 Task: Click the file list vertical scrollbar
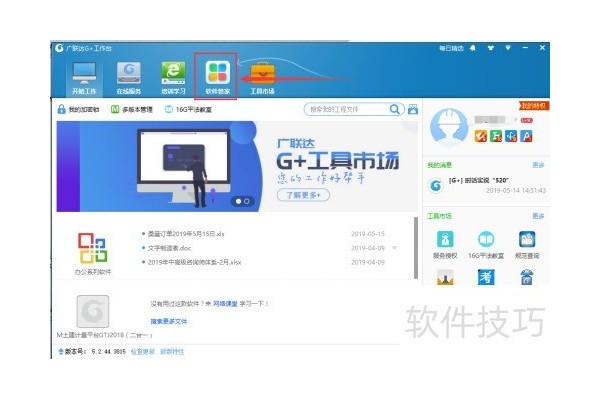click(x=416, y=248)
